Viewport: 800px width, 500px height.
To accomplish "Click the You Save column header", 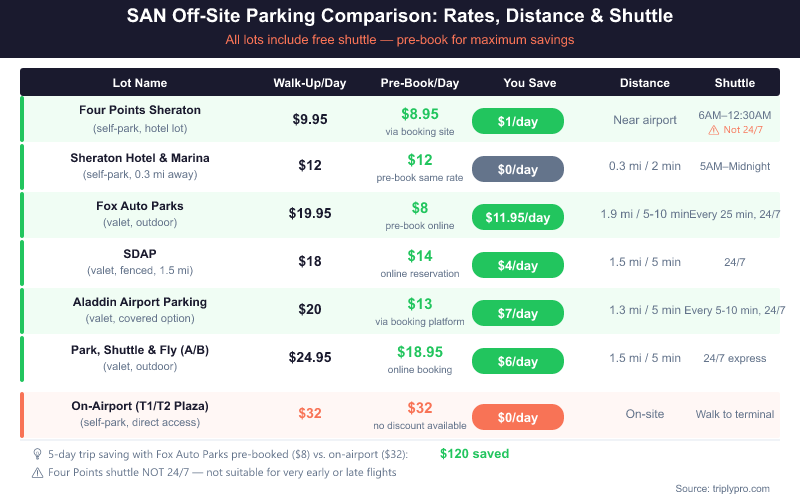I will point(529,83).
